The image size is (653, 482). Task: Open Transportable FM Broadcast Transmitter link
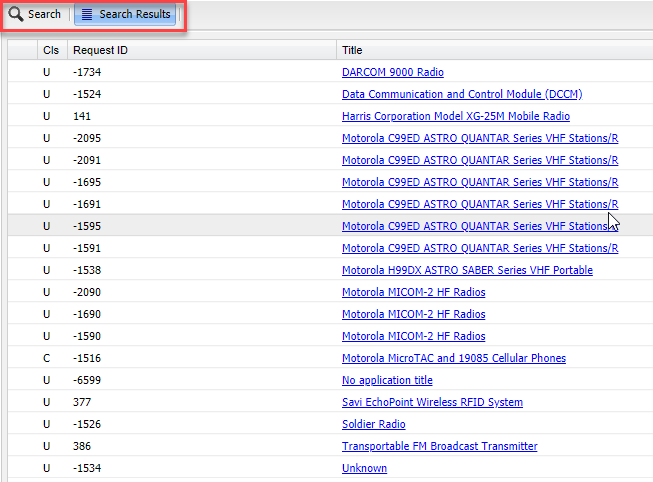pos(440,446)
